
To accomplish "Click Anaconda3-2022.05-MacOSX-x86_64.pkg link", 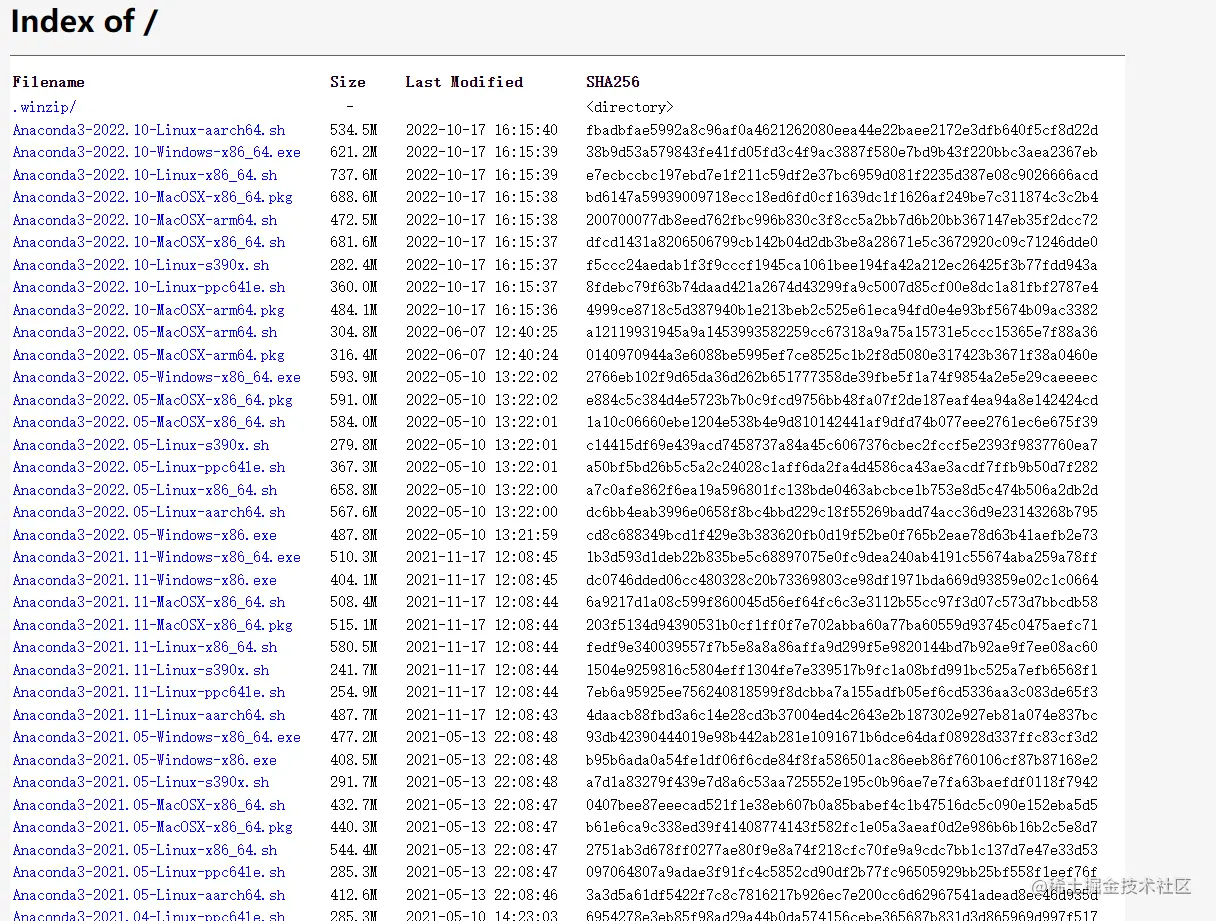I will click(153, 400).
